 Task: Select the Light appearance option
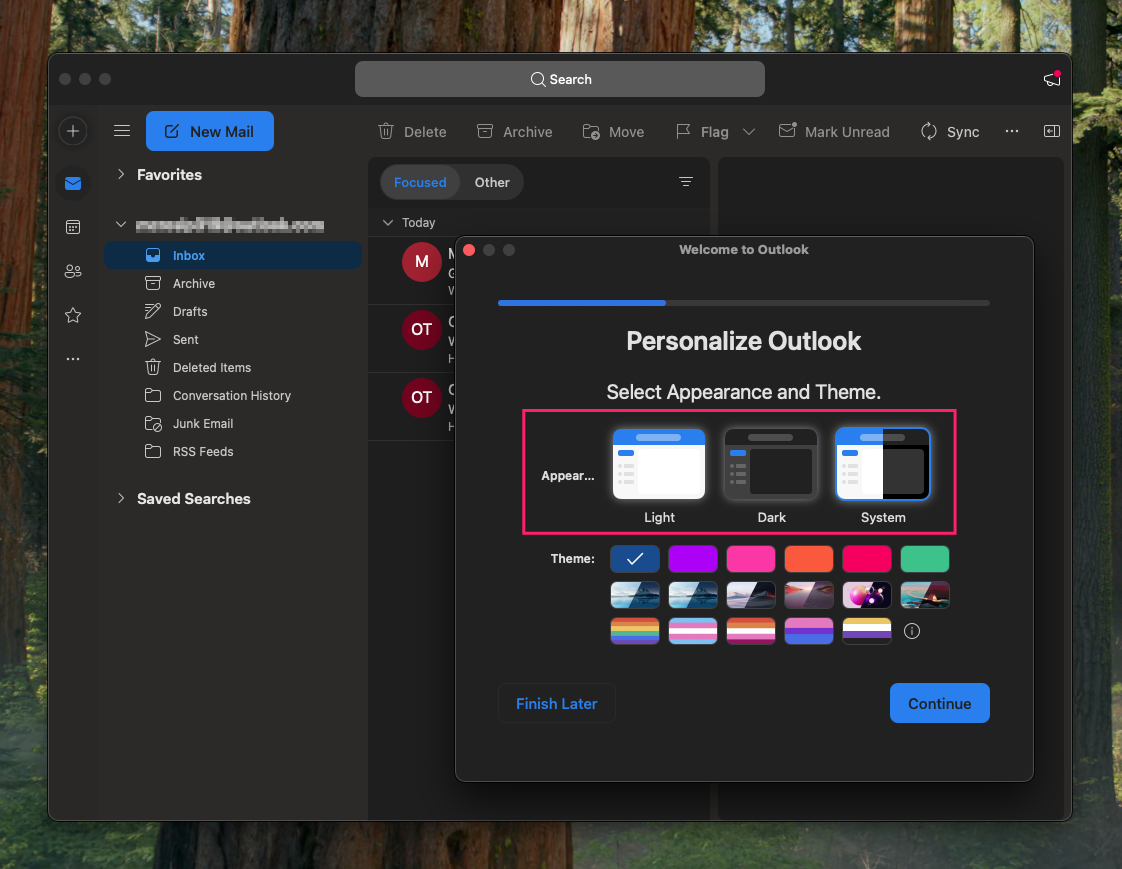[659, 464]
